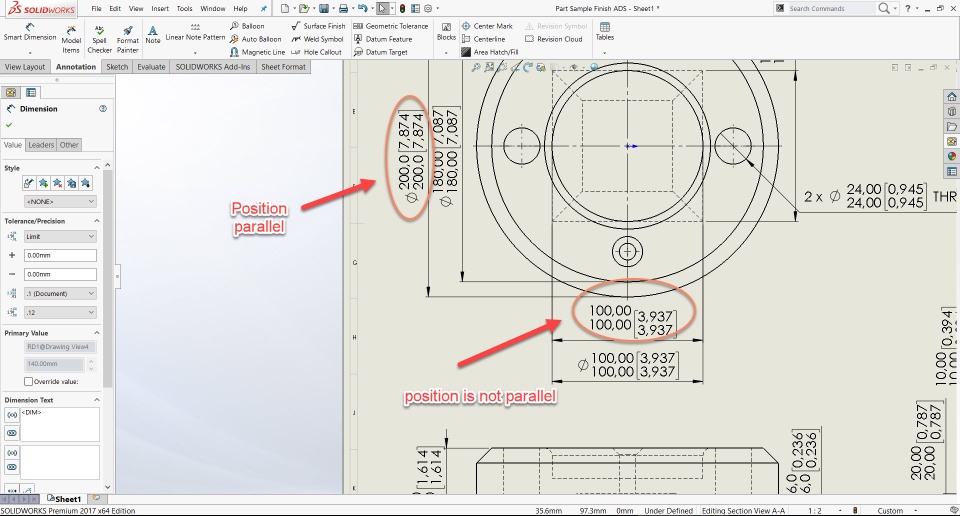960x516 pixels.
Task: Collapse the Primary Value section
Action: [97, 332]
